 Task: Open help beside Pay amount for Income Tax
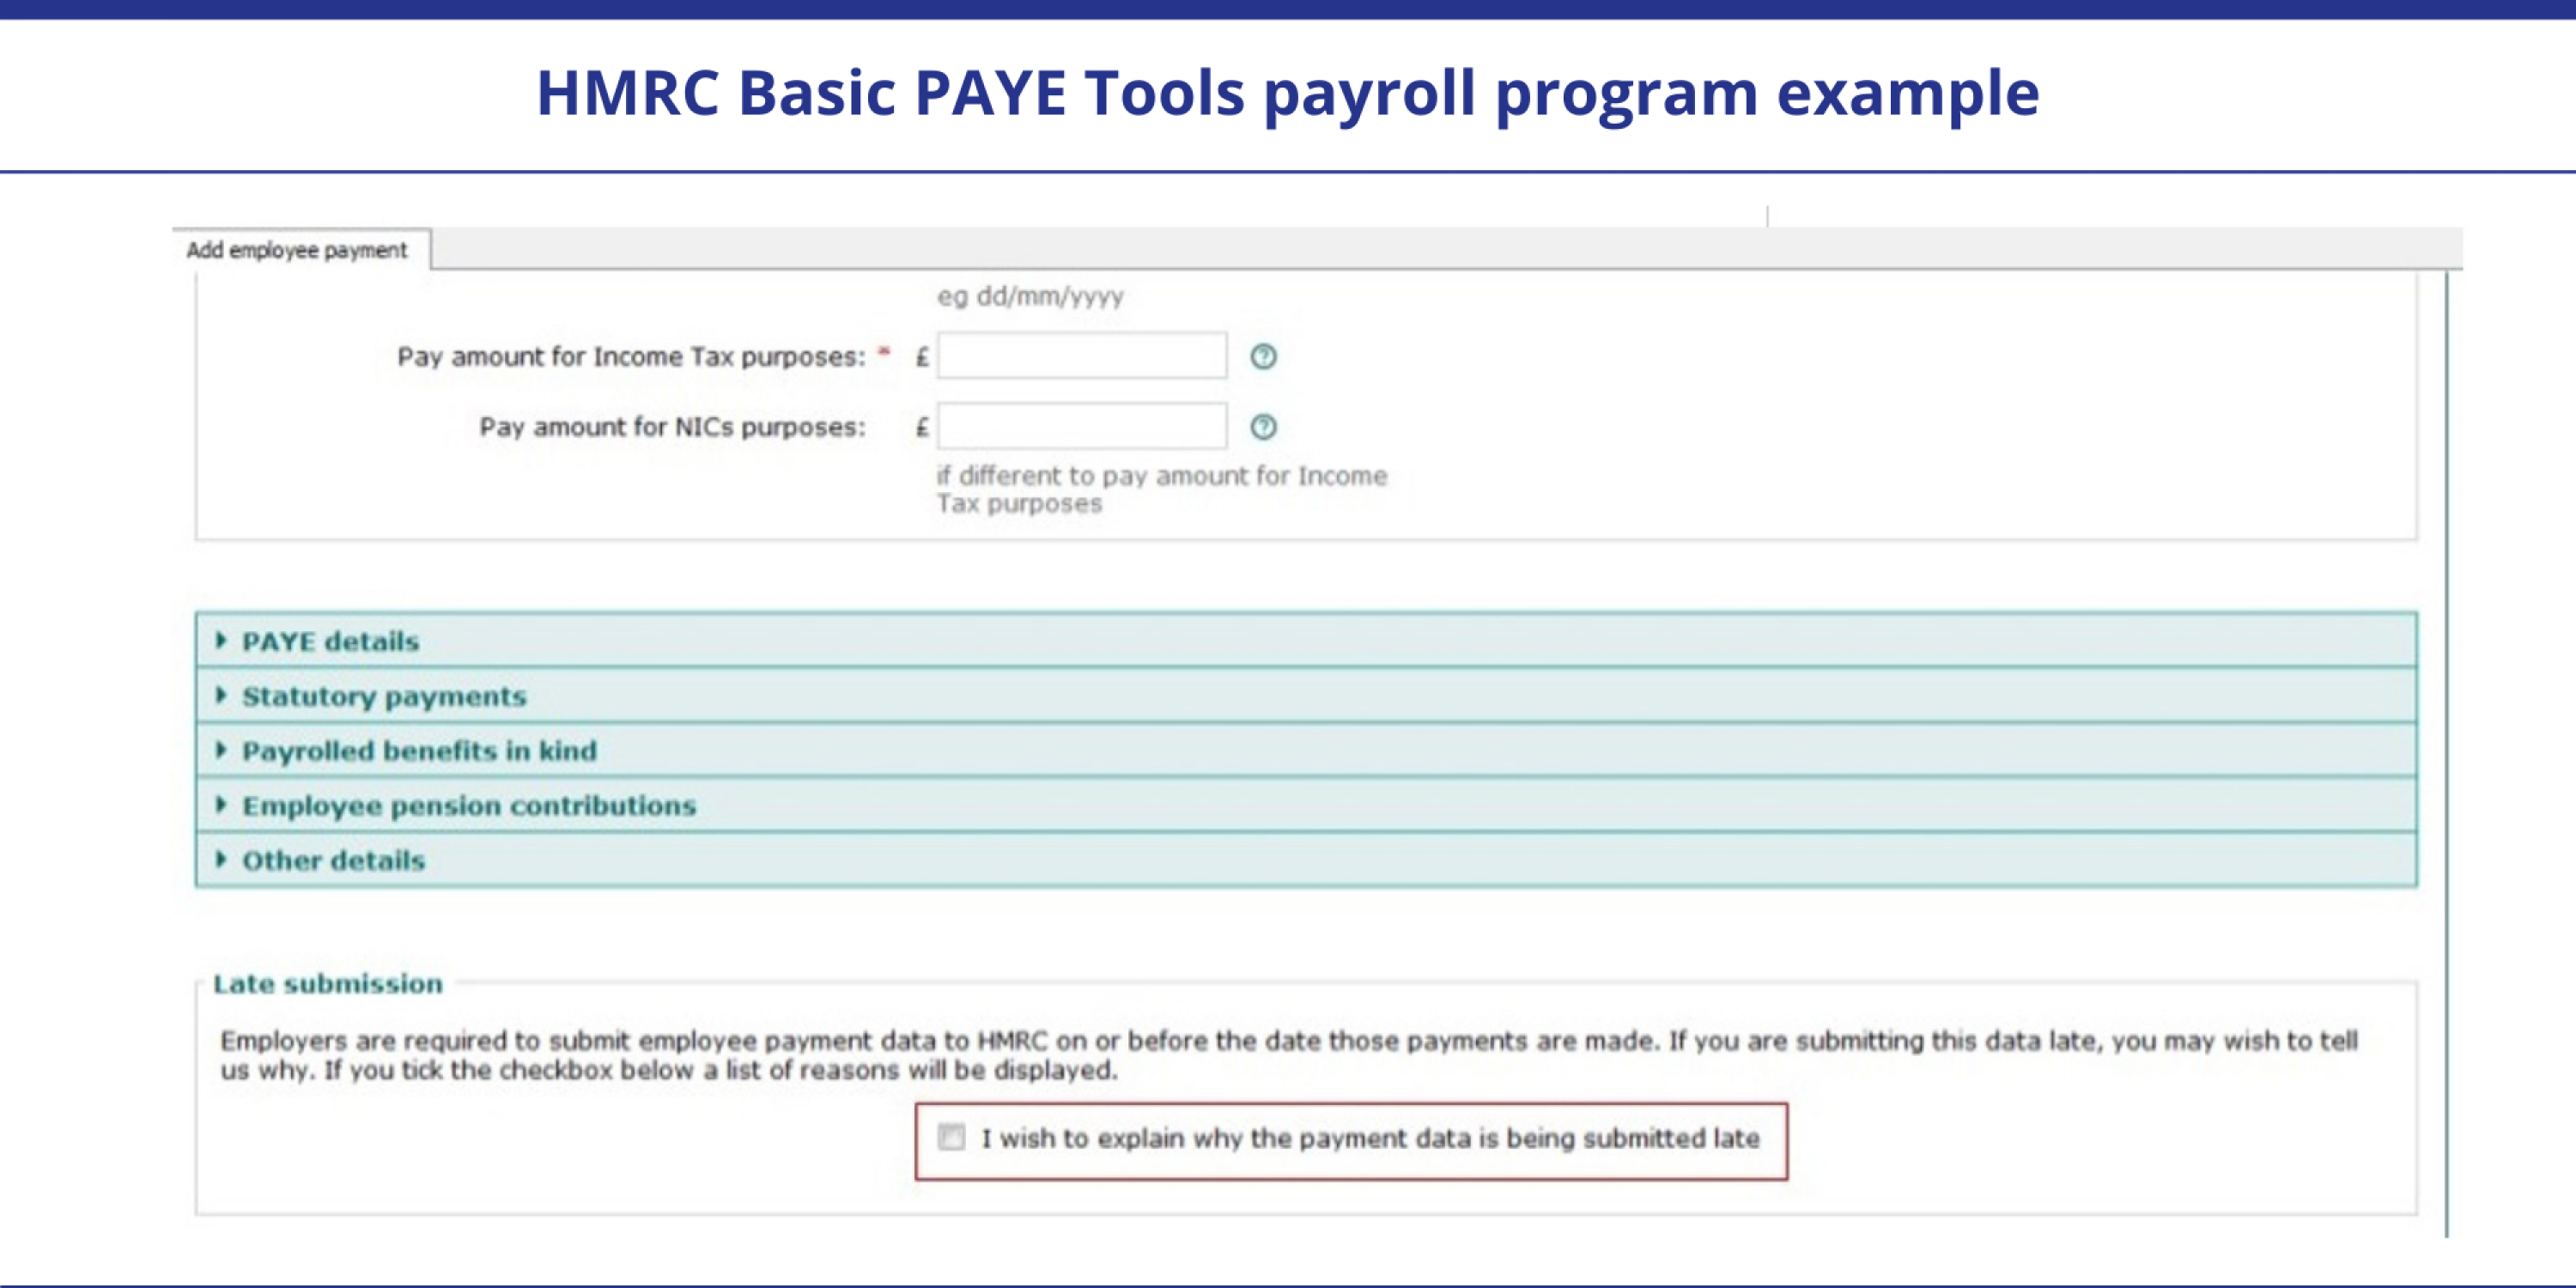[1264, 357]
